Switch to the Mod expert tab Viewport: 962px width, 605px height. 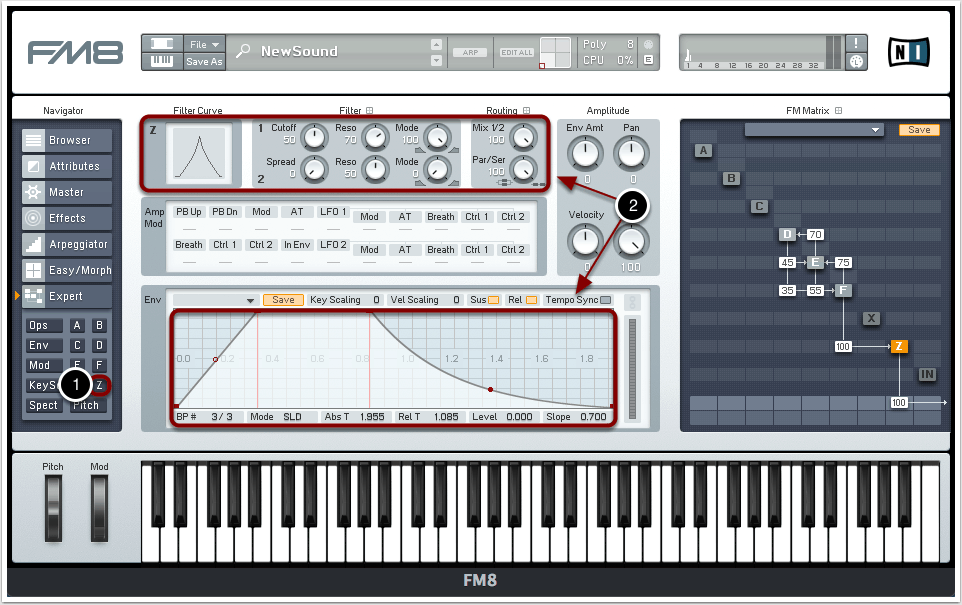pyautogui.click(x=44, y=365)
